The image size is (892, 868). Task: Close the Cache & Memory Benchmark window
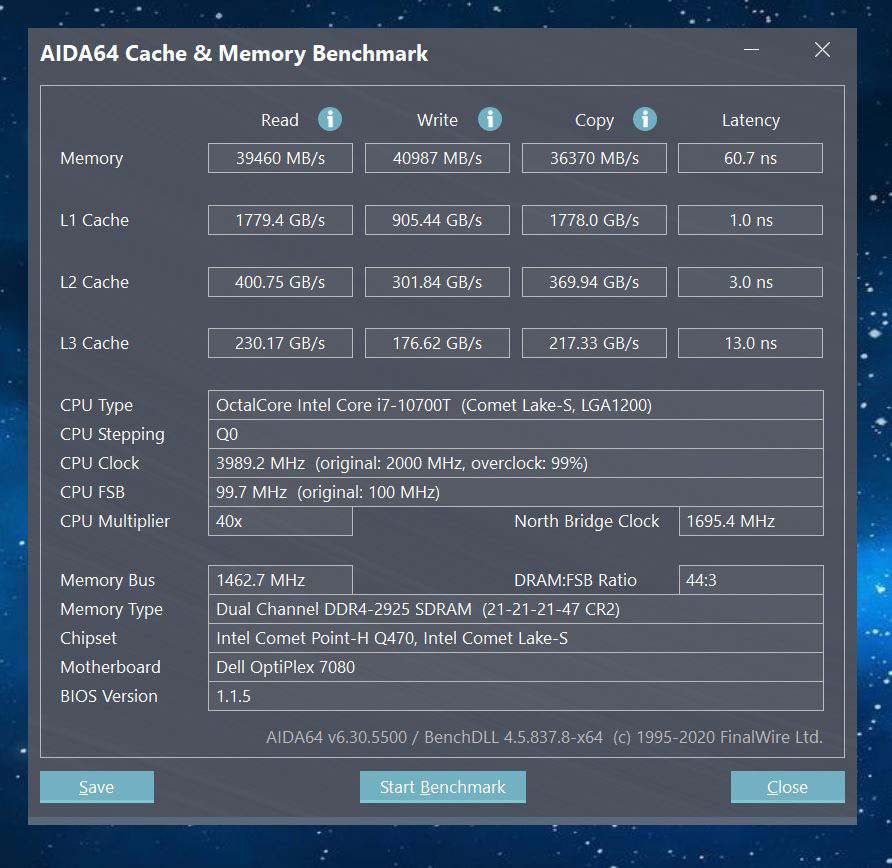(x=787, y=787)
